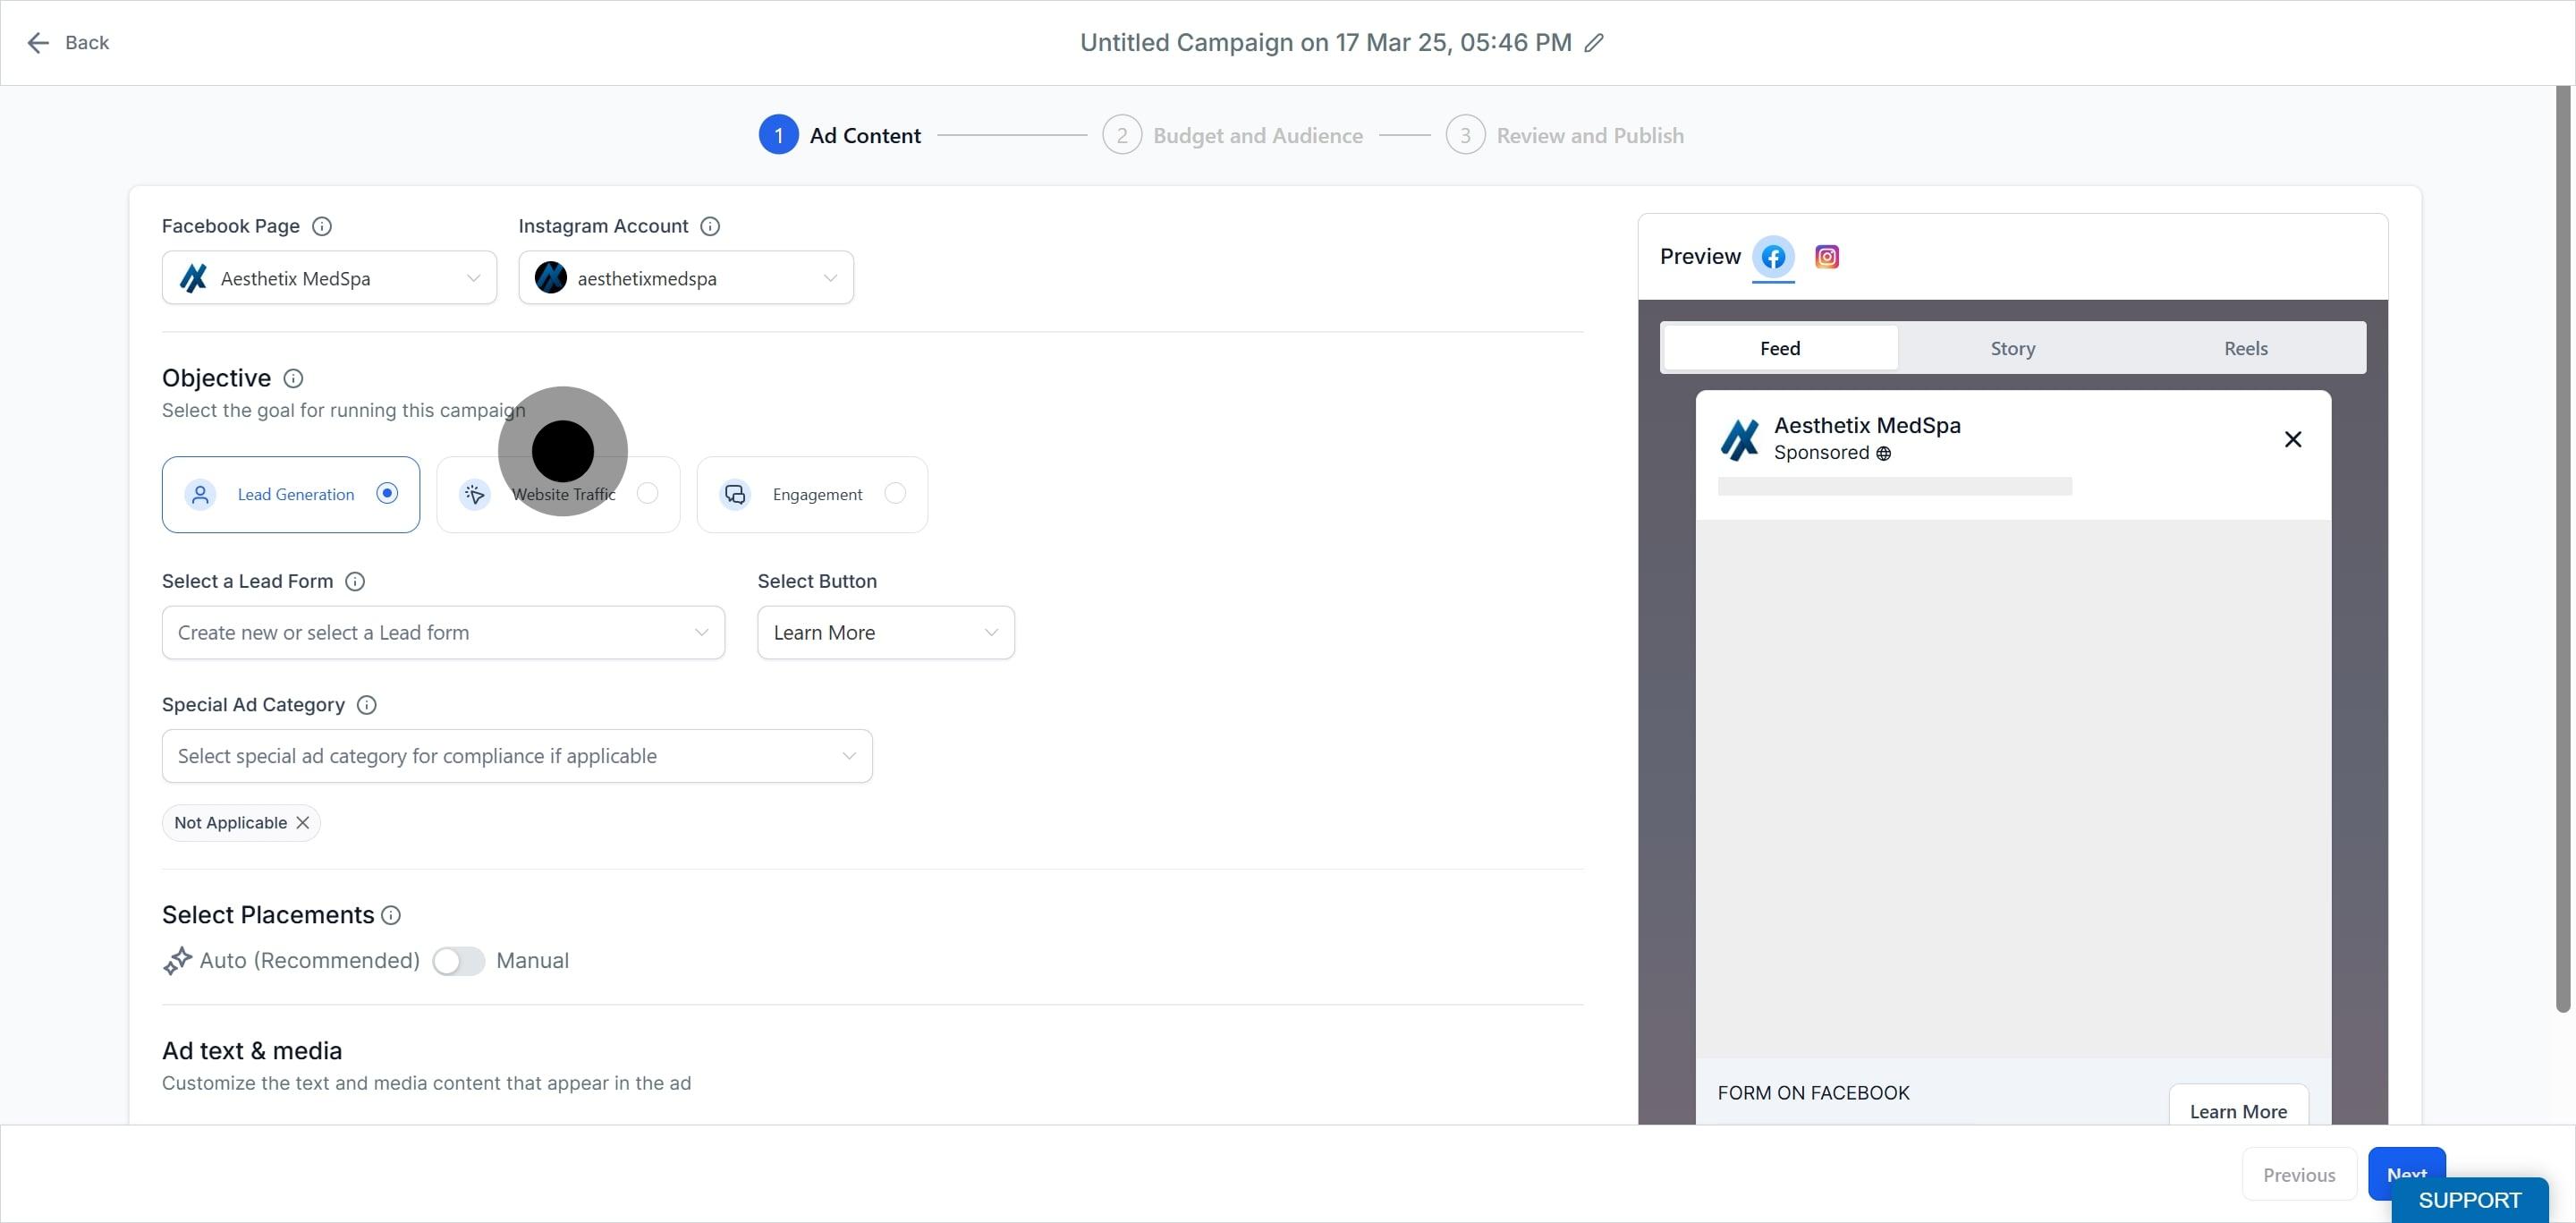2576x1223 pixels.
Task: Click the Sponsored globe icon
Action: (1883, 453)
